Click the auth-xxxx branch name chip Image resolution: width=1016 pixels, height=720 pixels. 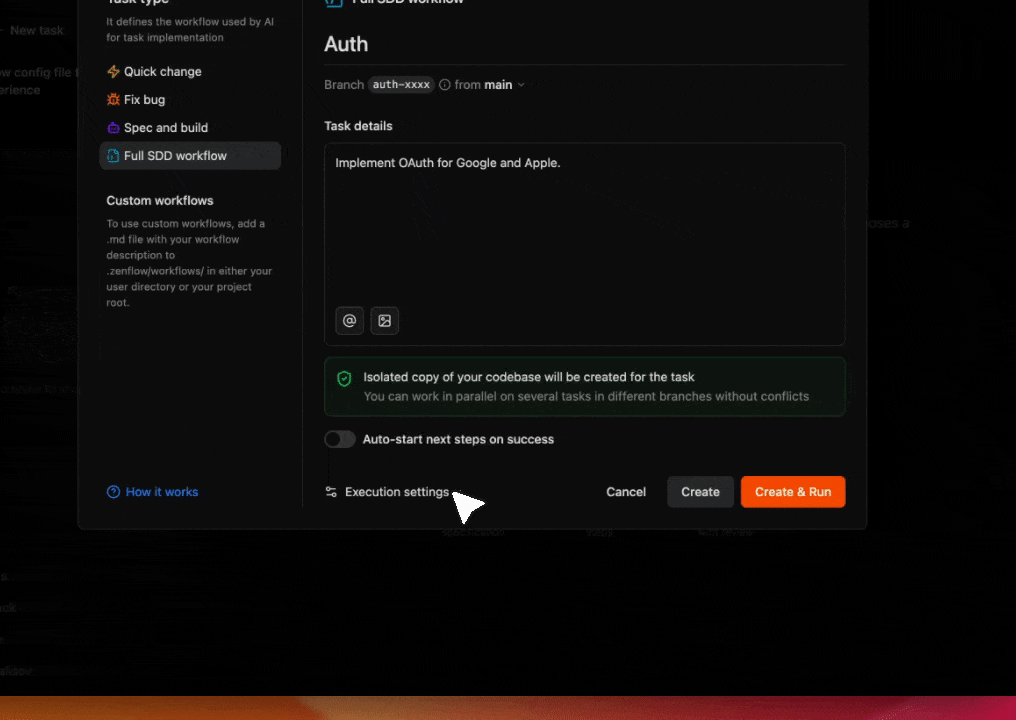tap(401, 85)
